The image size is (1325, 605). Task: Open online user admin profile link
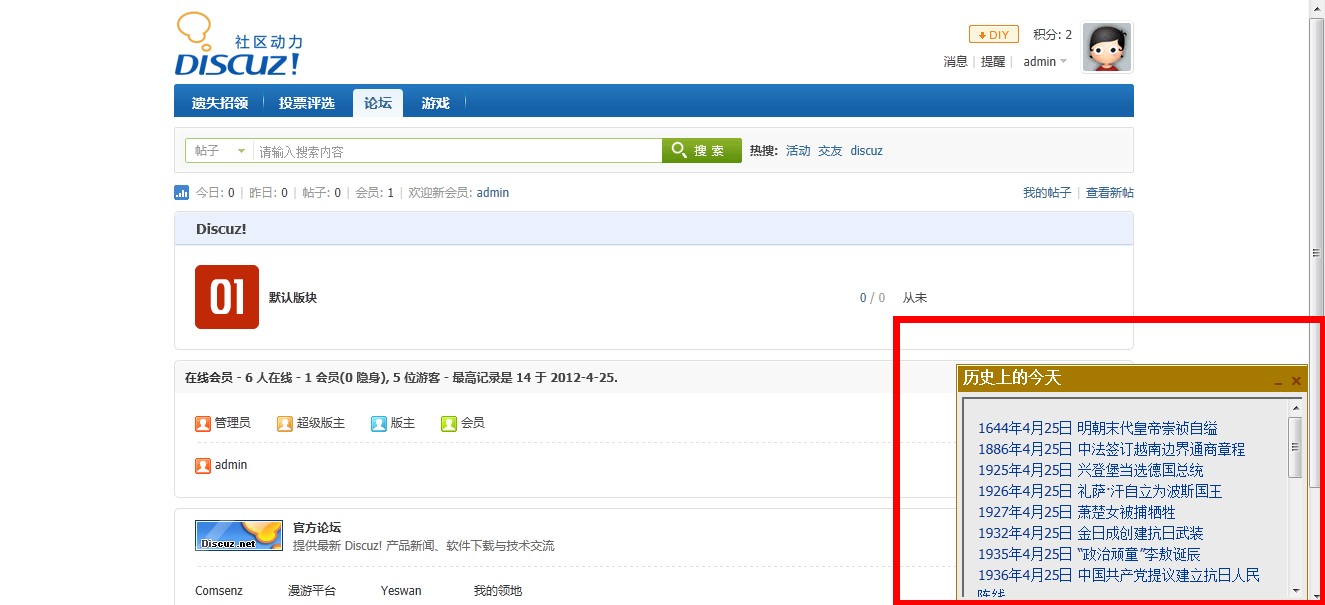(x=231, y=465)
